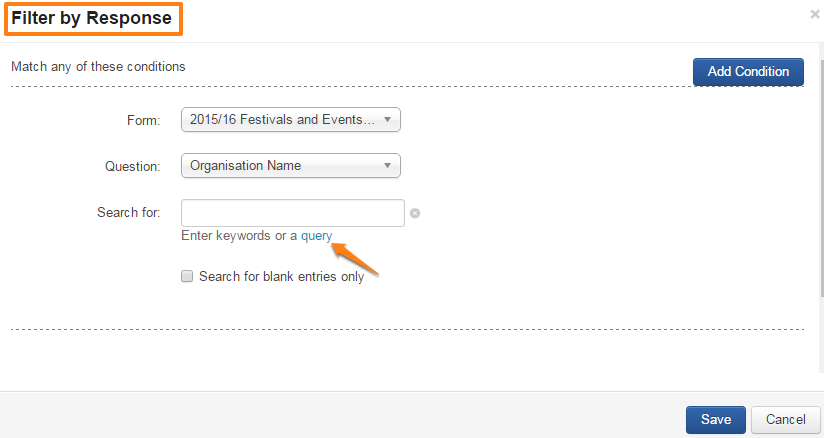Follow the query hyperlink

click(316, 236)
